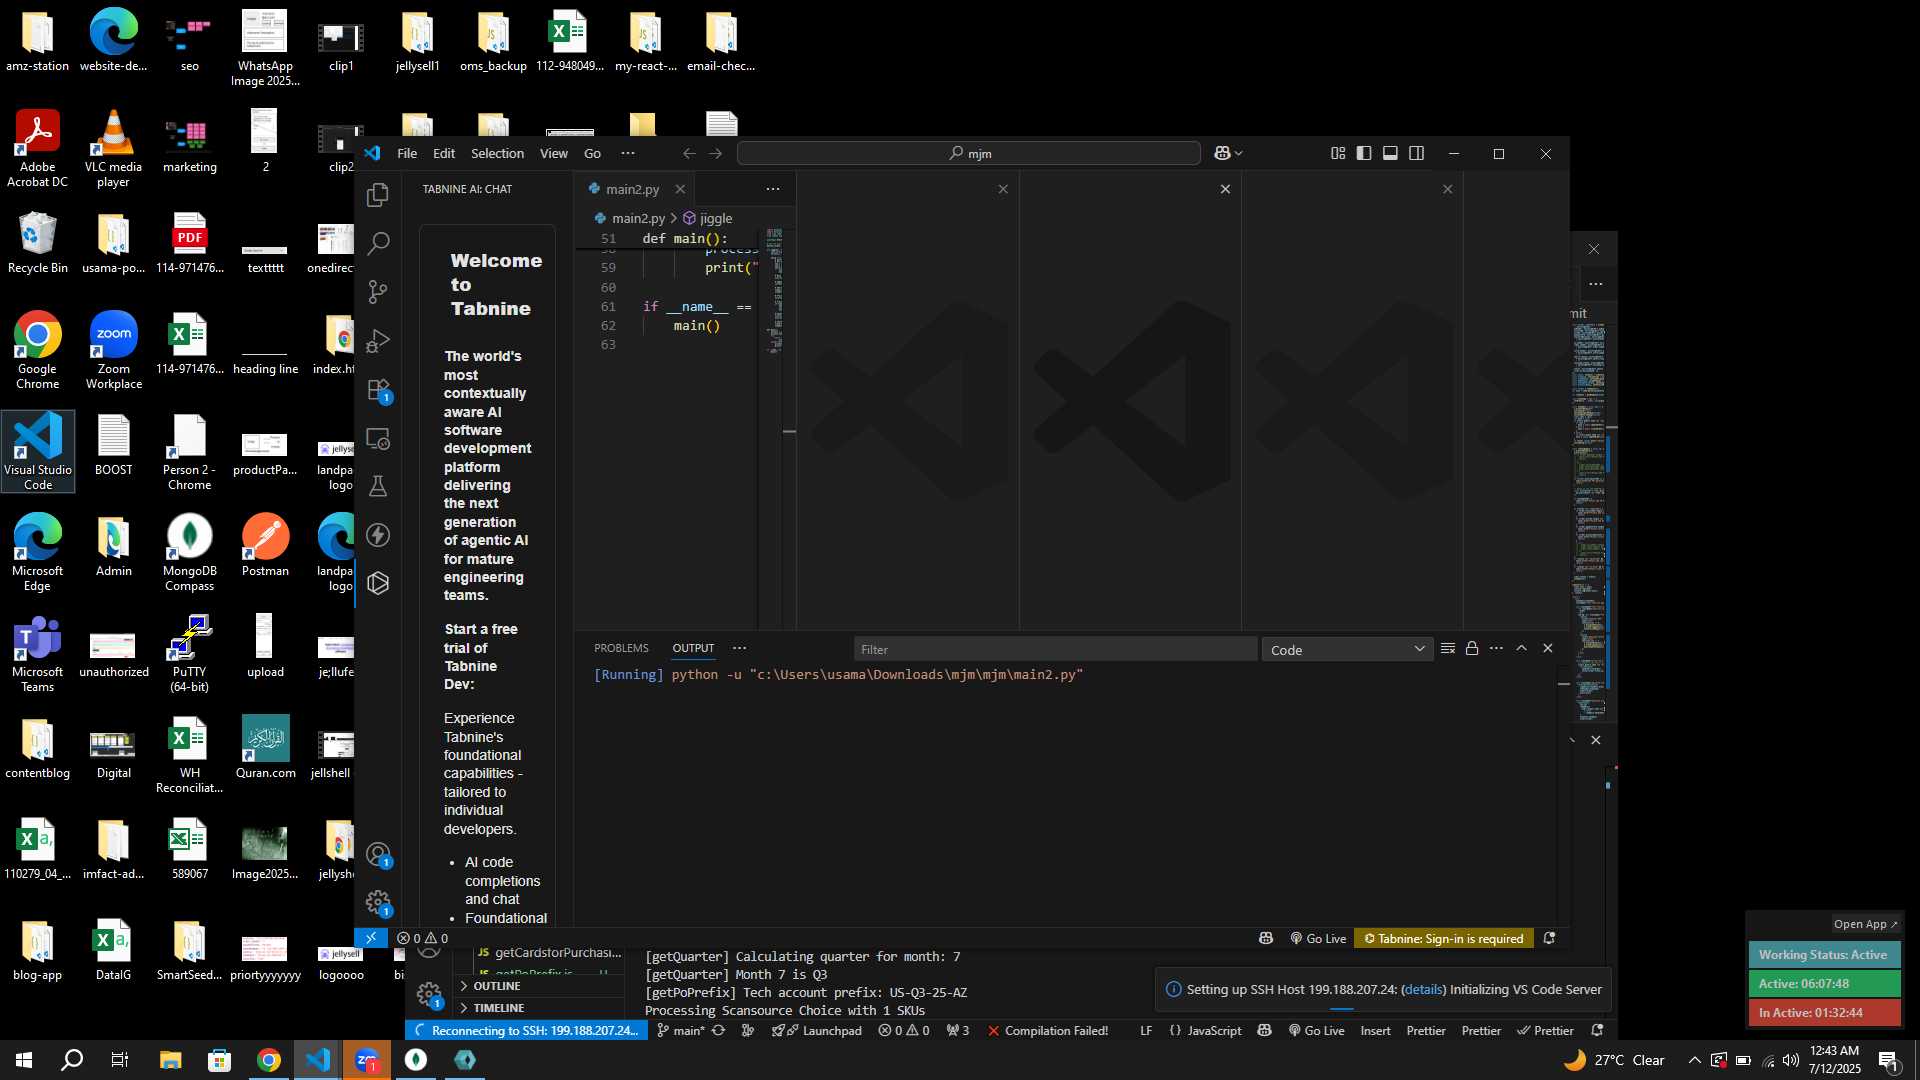Click details link in SSH notification

click(1423, 989)
